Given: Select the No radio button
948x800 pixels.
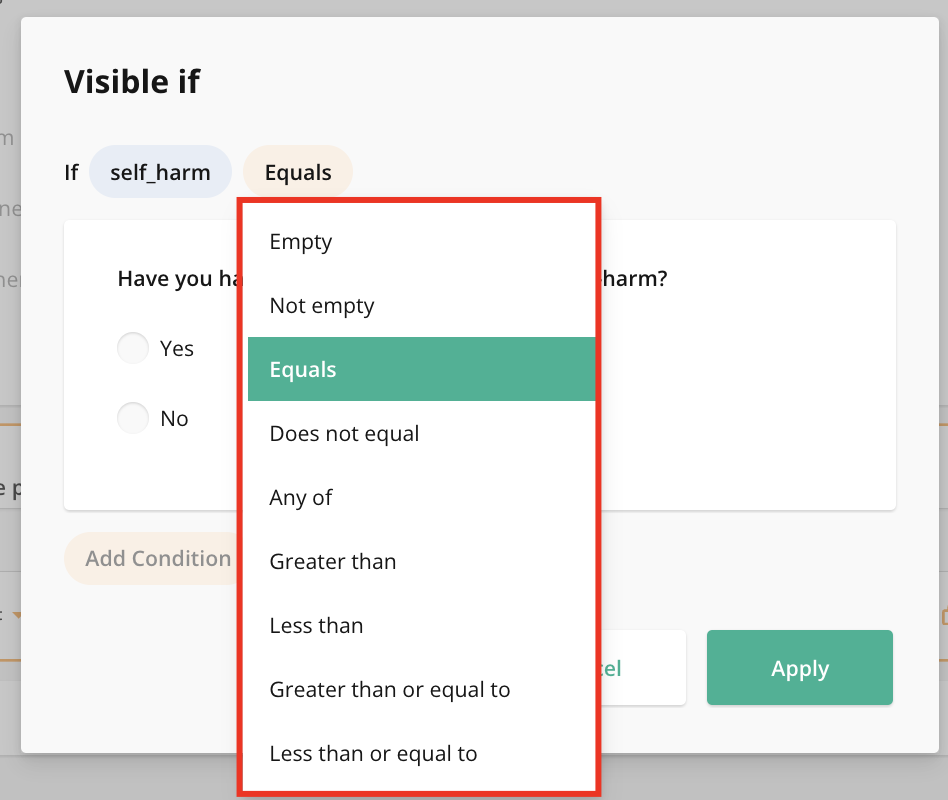Looking at the screenshot, I should point(133,418).
